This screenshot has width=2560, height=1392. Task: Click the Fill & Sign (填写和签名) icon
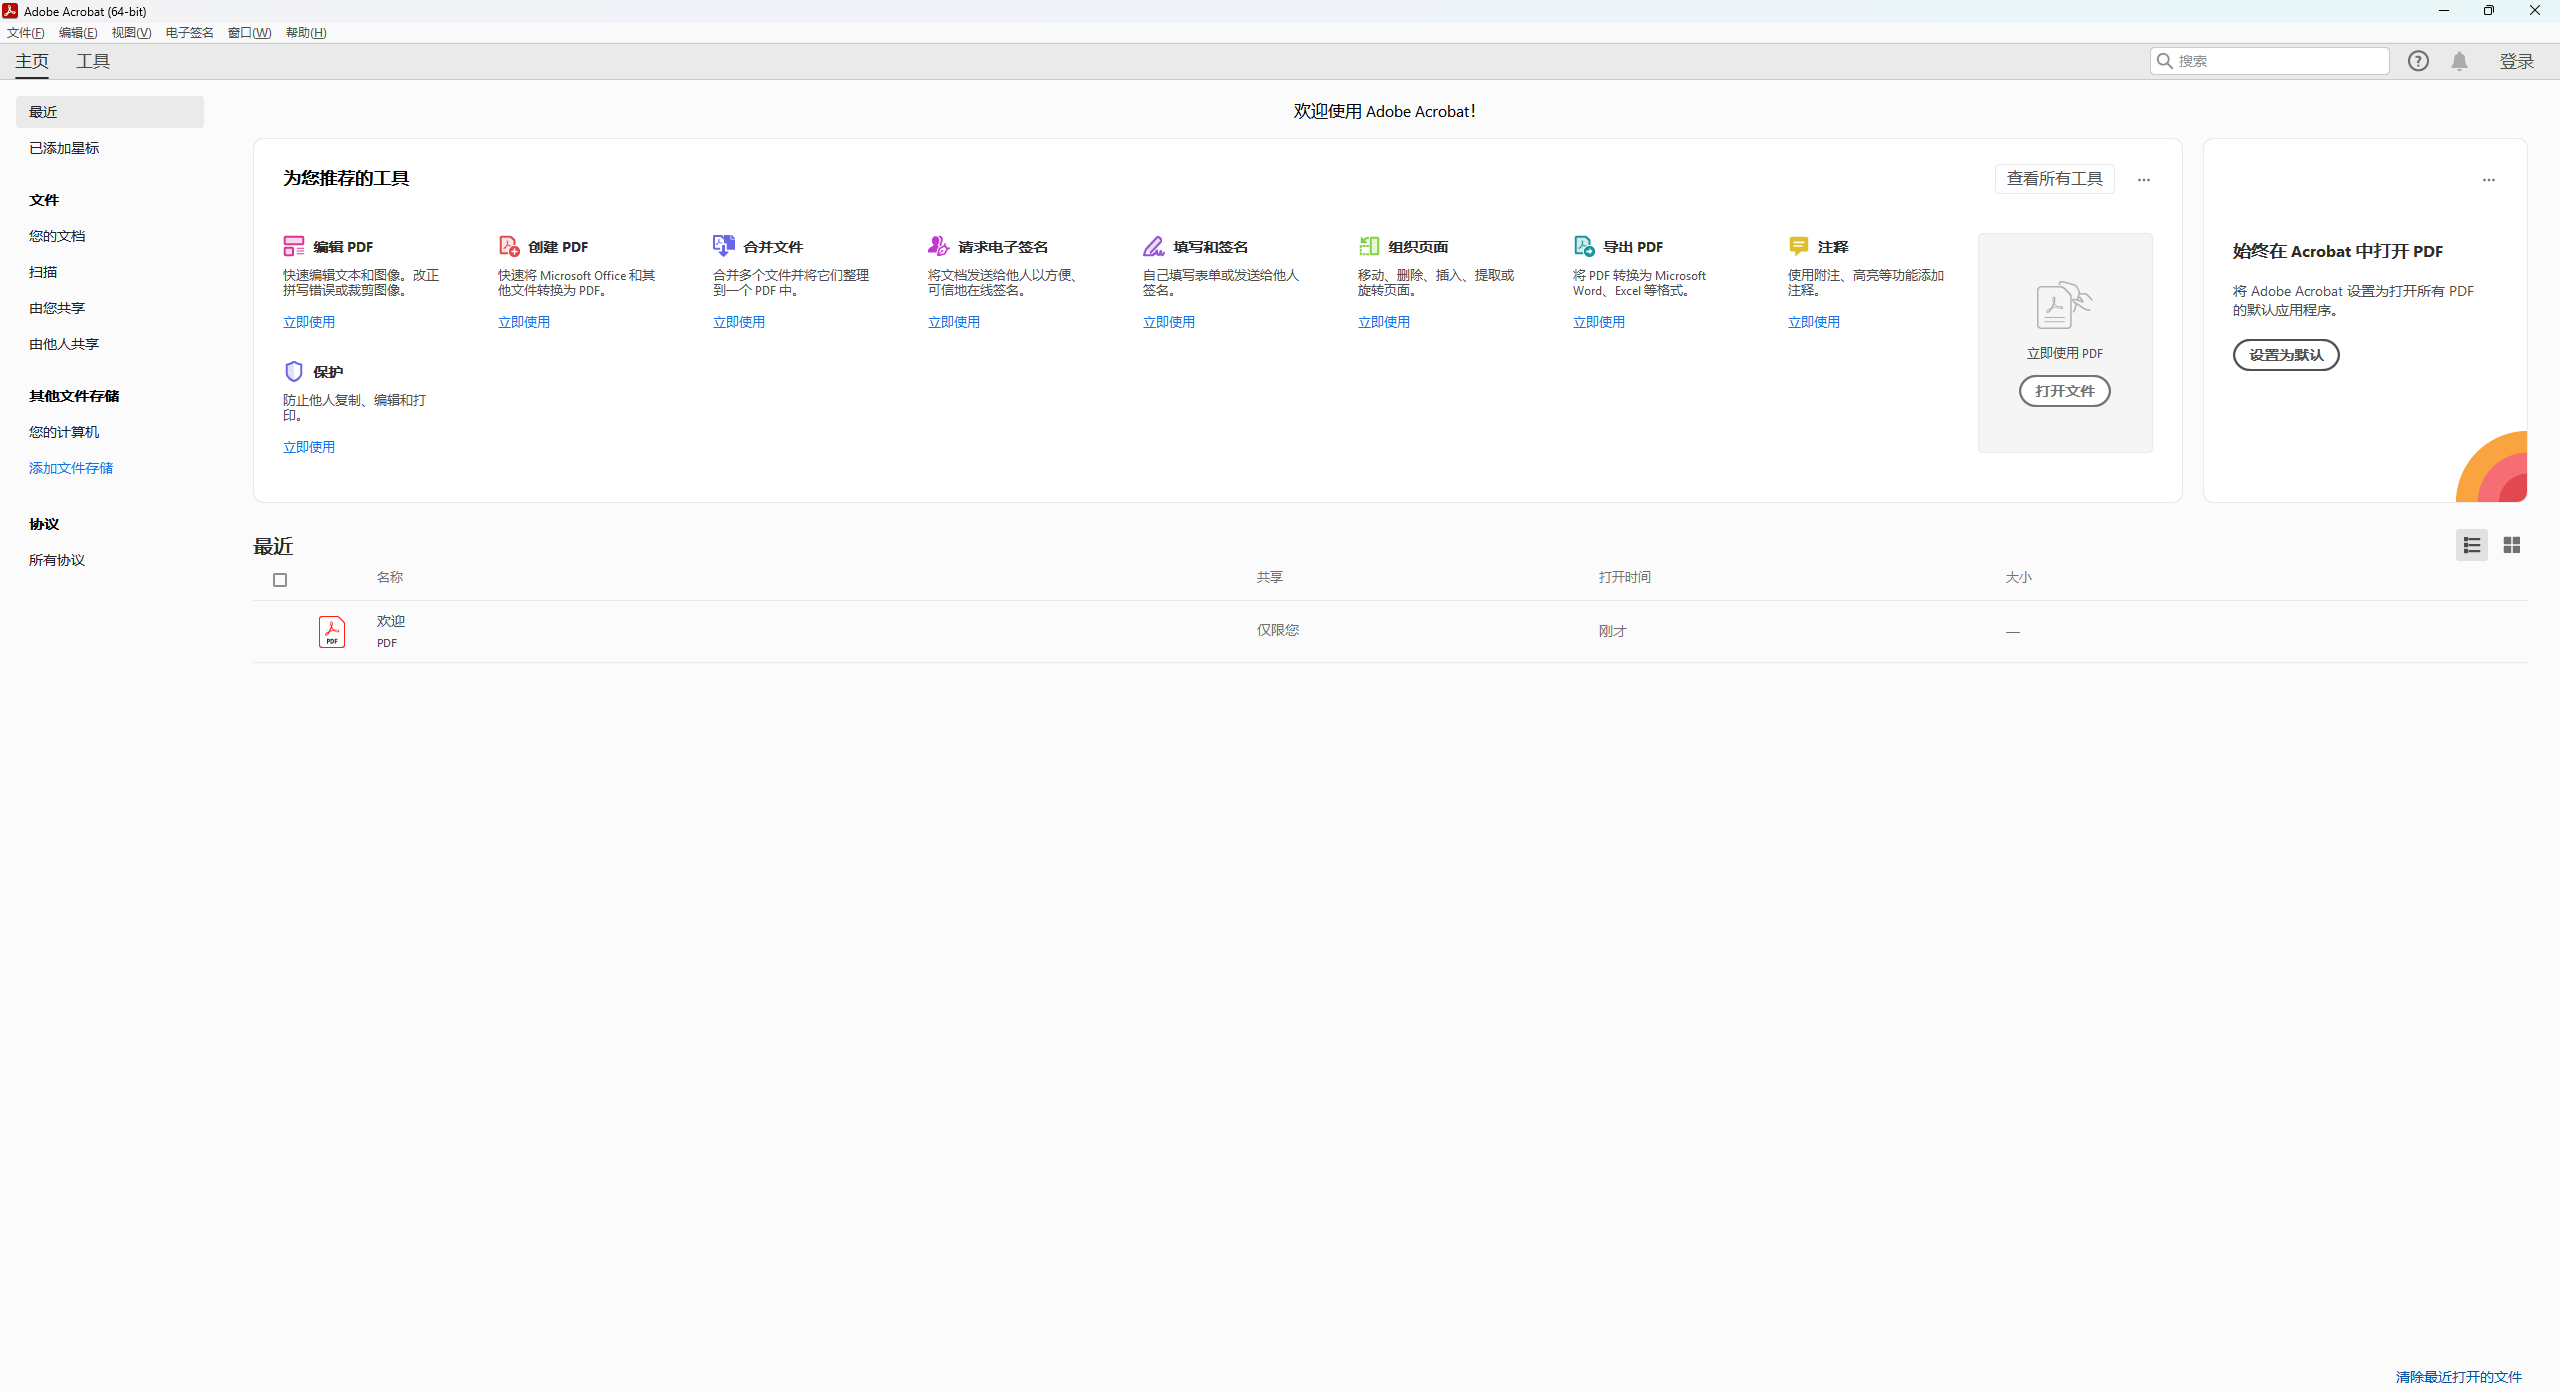(x=1154, y=246)
